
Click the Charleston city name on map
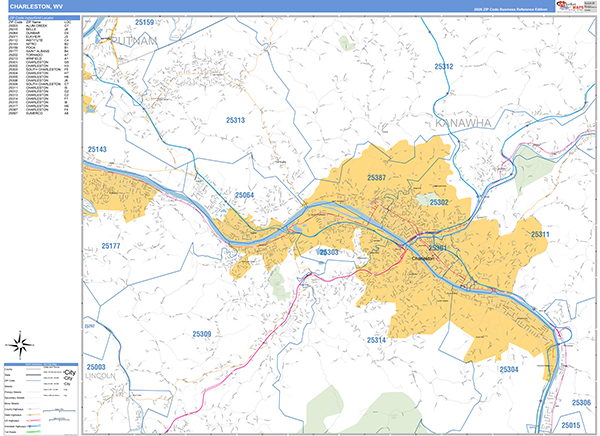coord(423,258)
